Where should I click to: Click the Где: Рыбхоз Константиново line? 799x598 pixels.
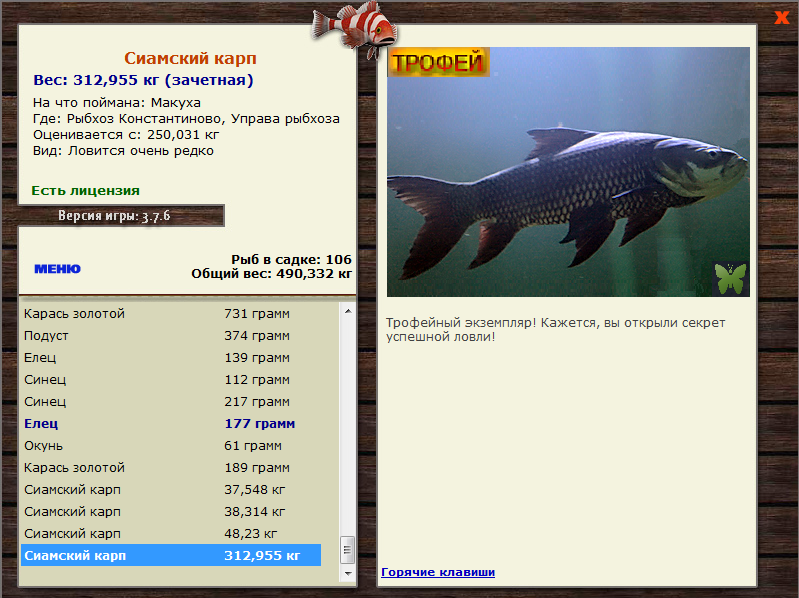coord(186,119)
